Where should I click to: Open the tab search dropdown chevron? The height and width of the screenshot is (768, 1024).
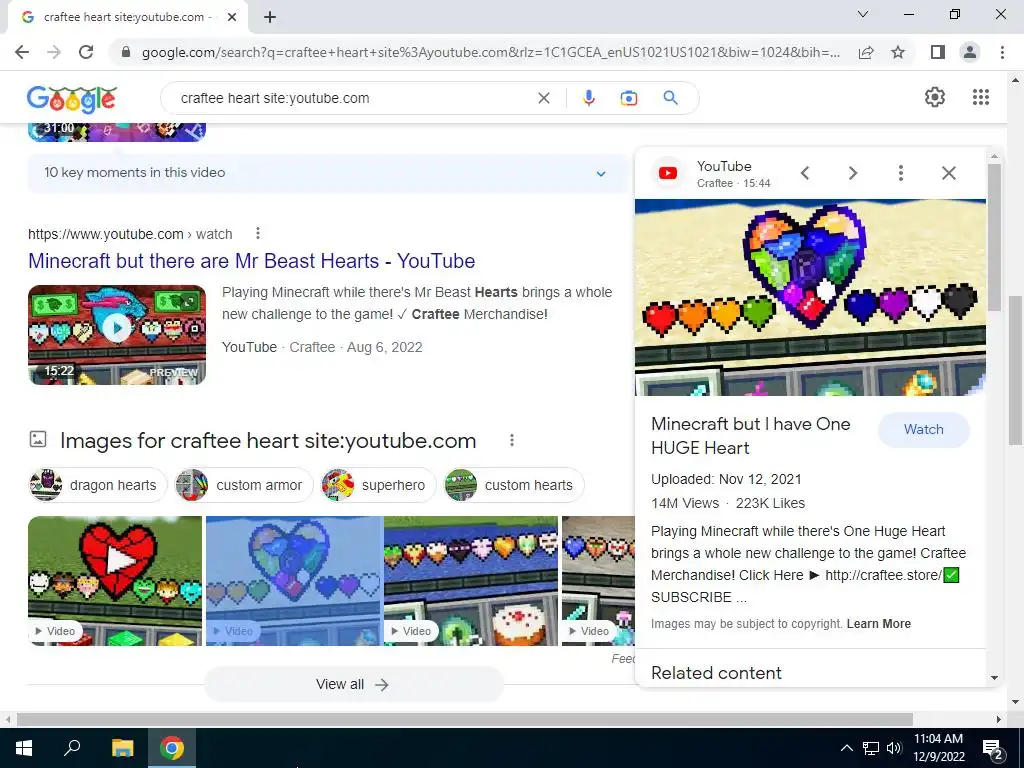(x=863, y=14)
